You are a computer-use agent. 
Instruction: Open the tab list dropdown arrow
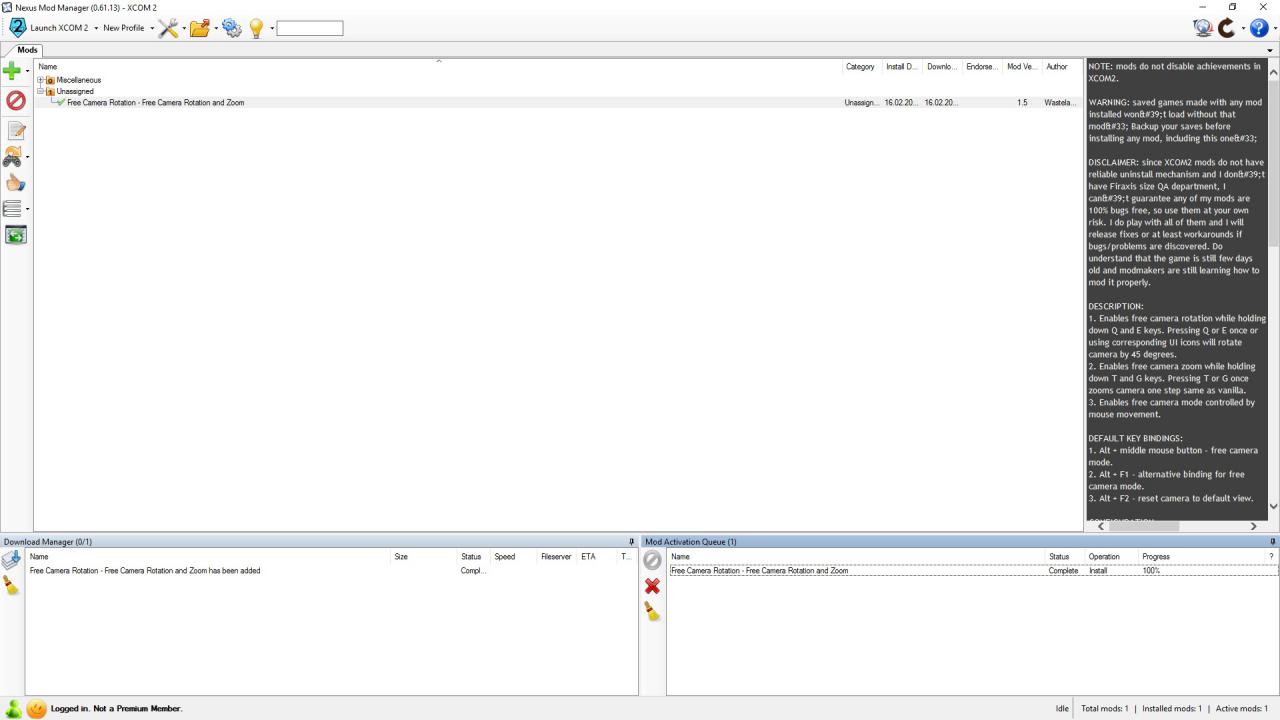coord(1271,50)
